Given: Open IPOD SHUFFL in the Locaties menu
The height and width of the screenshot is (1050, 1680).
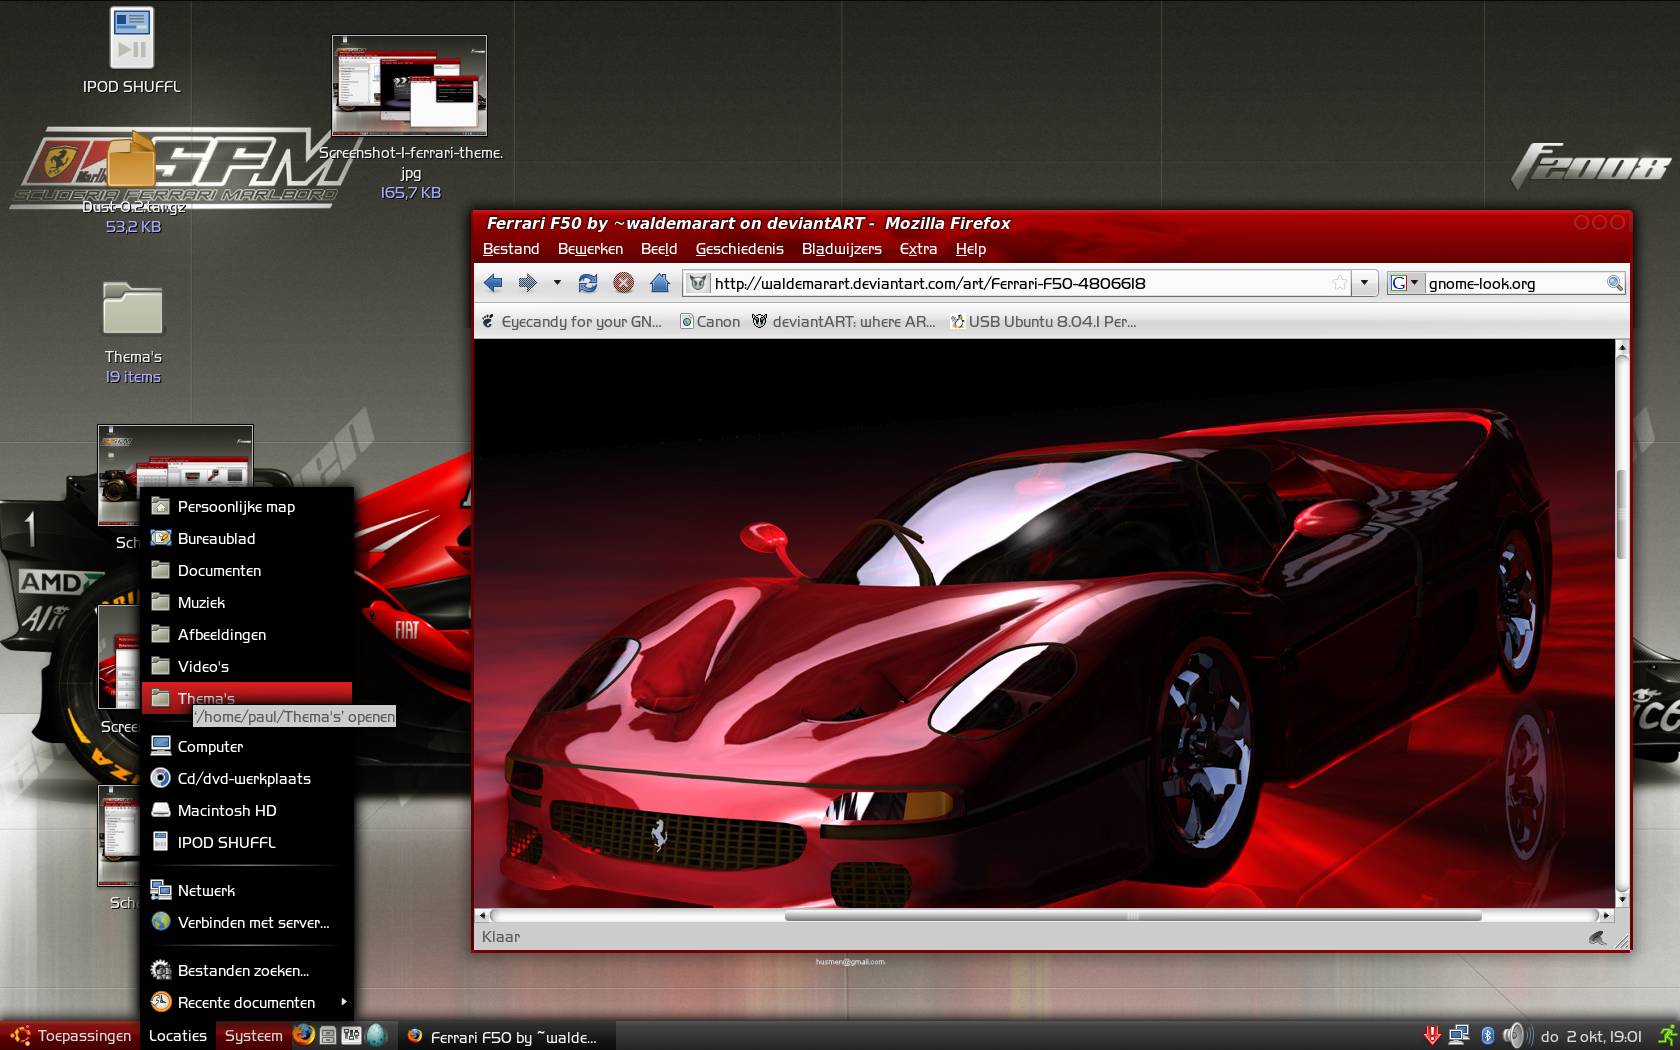Looking at the screenshot, I should pyautogui.click(x=247, y=843).
